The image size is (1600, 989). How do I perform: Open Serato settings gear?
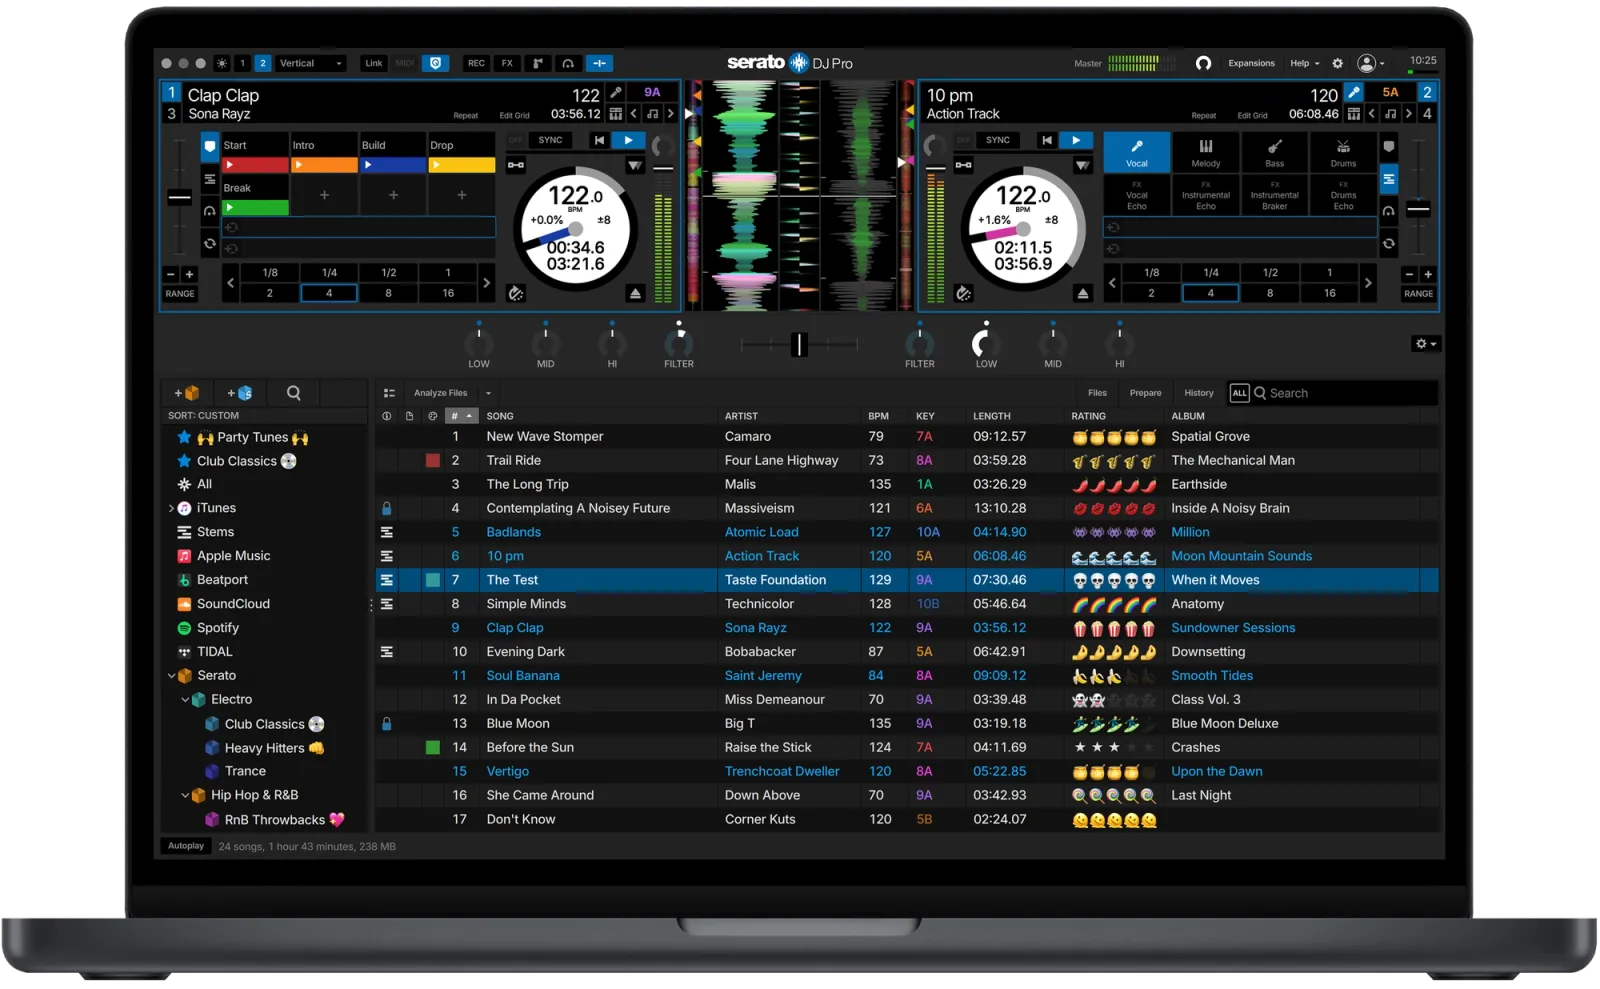[x=1338, y=63]
